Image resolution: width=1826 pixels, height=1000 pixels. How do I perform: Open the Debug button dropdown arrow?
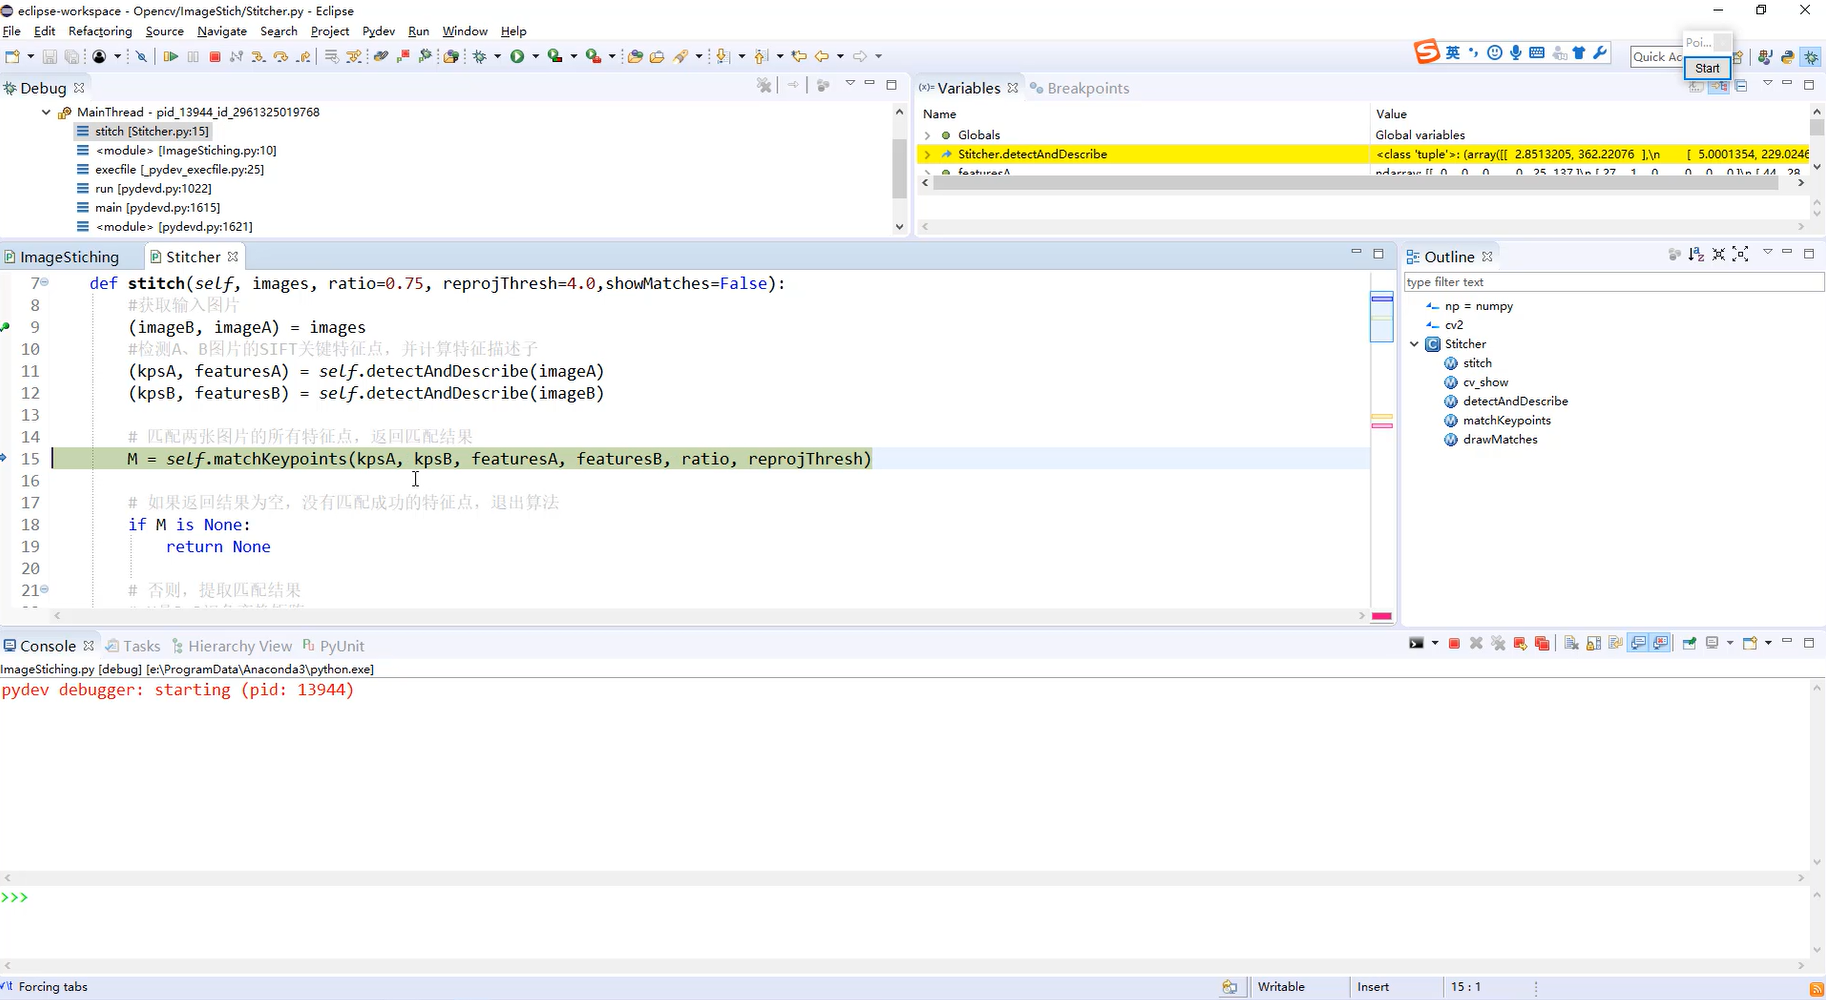(497, 57)
